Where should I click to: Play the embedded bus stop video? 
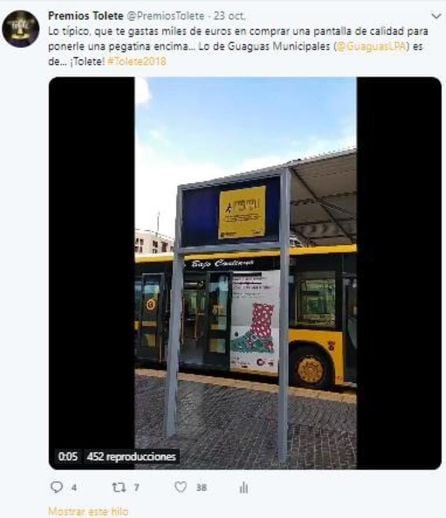tap(245, 273)
